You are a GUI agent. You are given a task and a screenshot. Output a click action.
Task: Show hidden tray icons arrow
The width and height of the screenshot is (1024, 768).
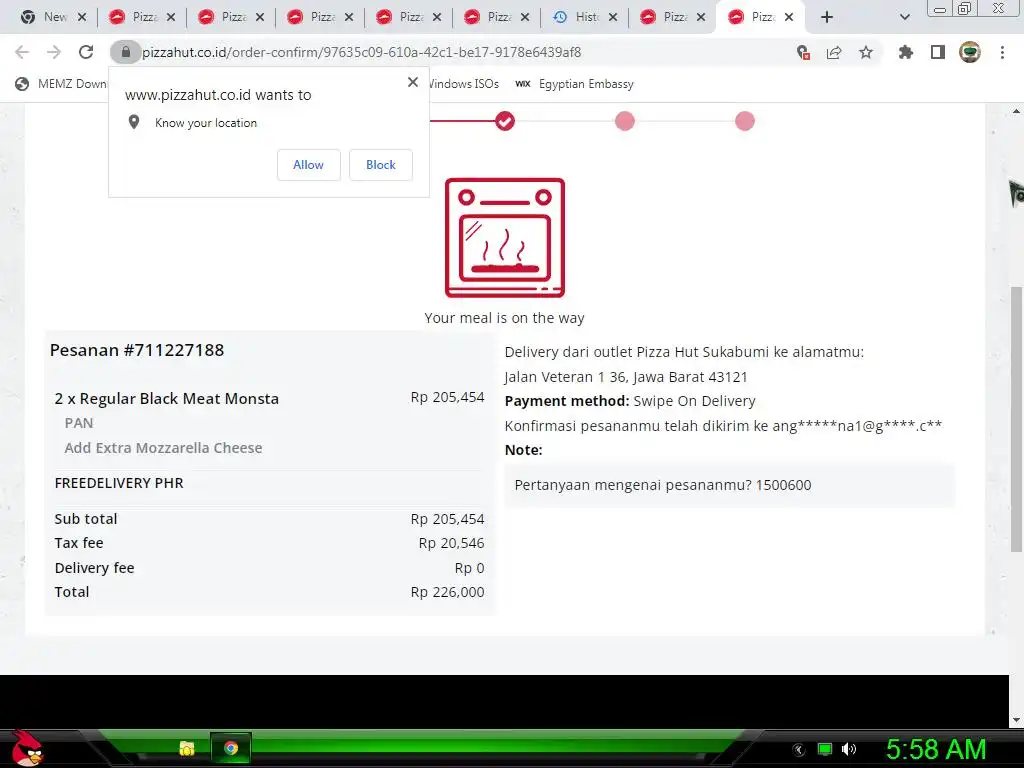pos(799,750)
